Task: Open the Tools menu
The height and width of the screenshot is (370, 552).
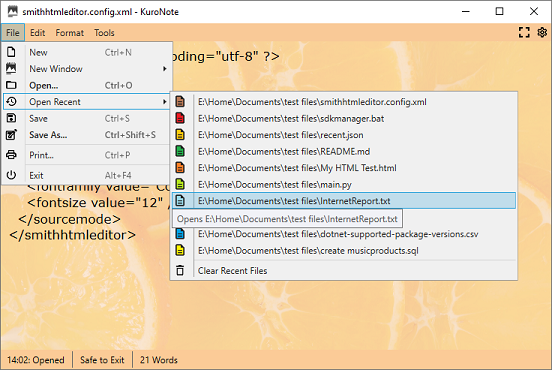Action: [x=104, y=33]
